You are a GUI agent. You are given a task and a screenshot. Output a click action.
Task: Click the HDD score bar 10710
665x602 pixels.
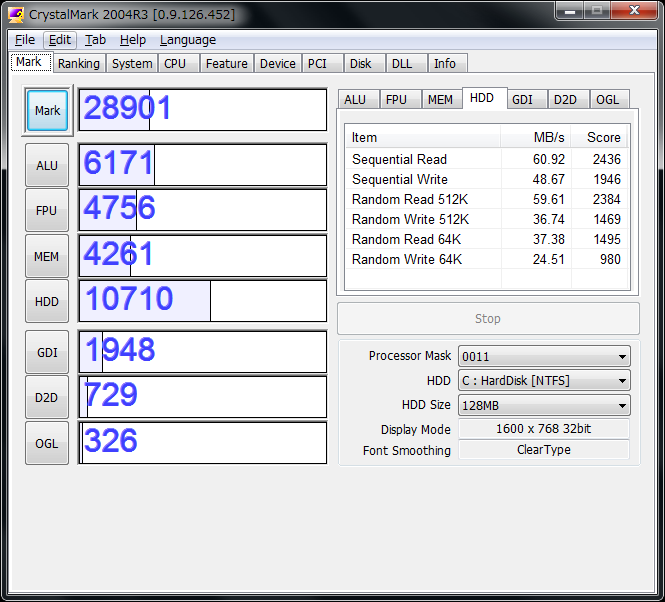[x=203, y=301]
